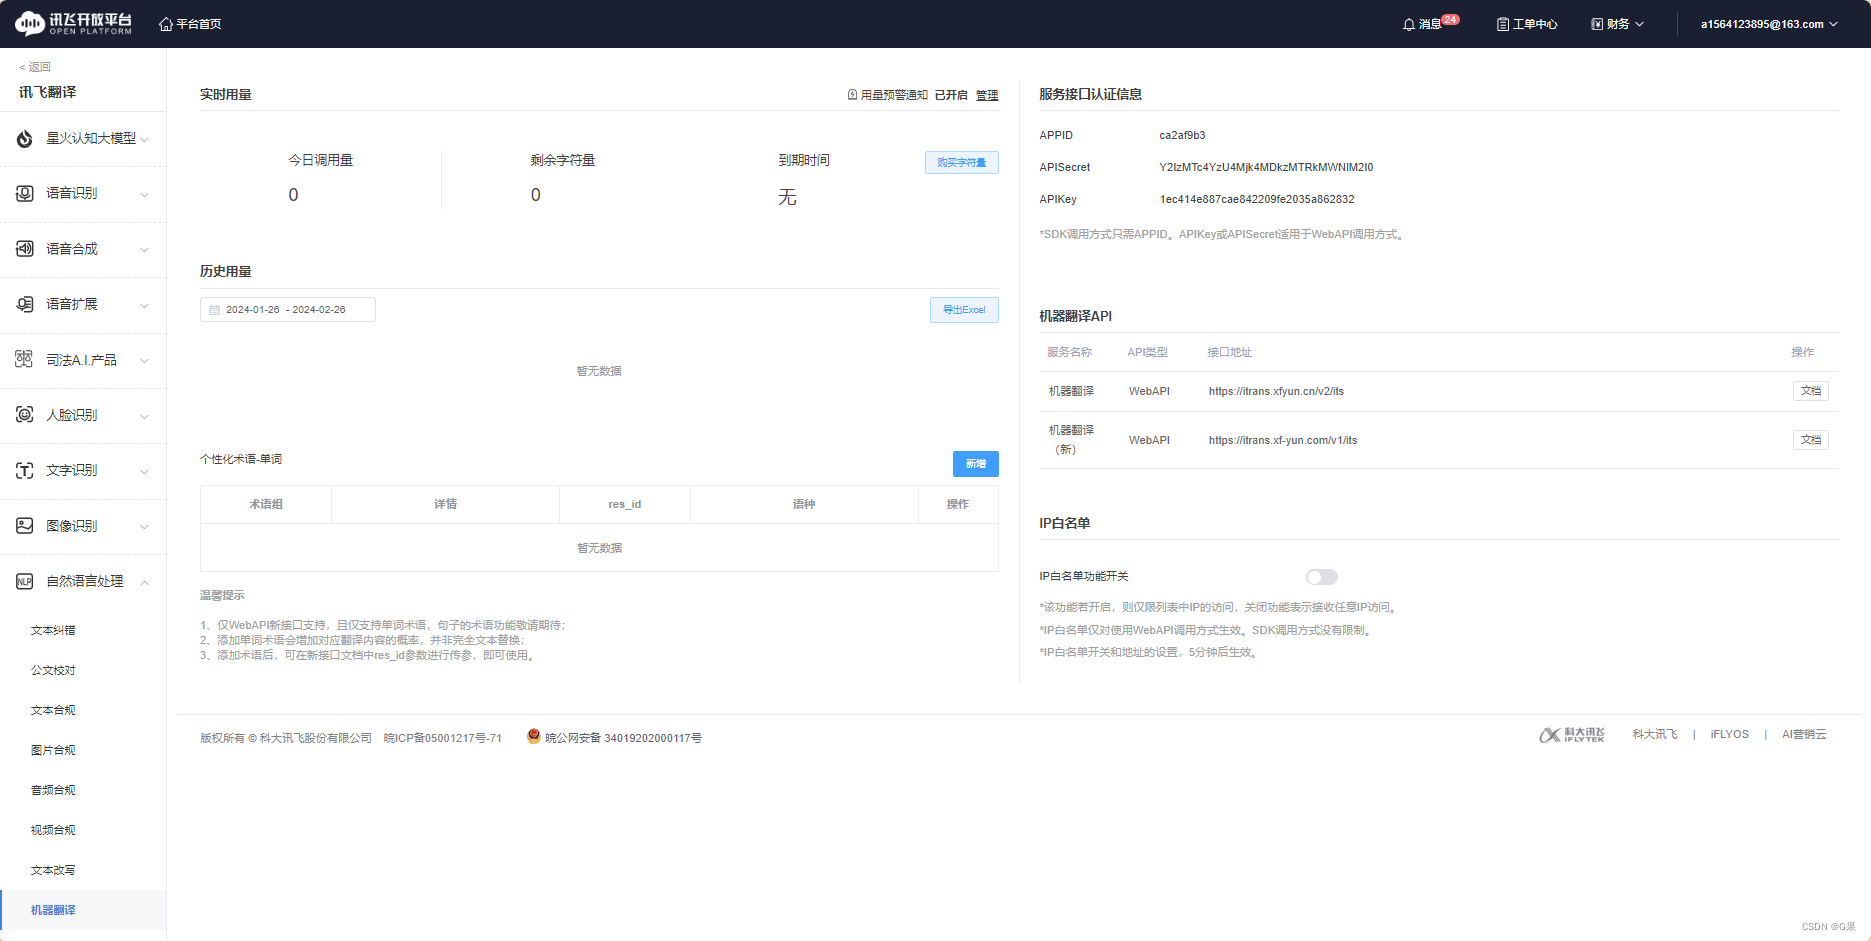Viewport: 1871px width, 941px height.
Task: Click the 返回 back link
Action: (x=35, y=67)
